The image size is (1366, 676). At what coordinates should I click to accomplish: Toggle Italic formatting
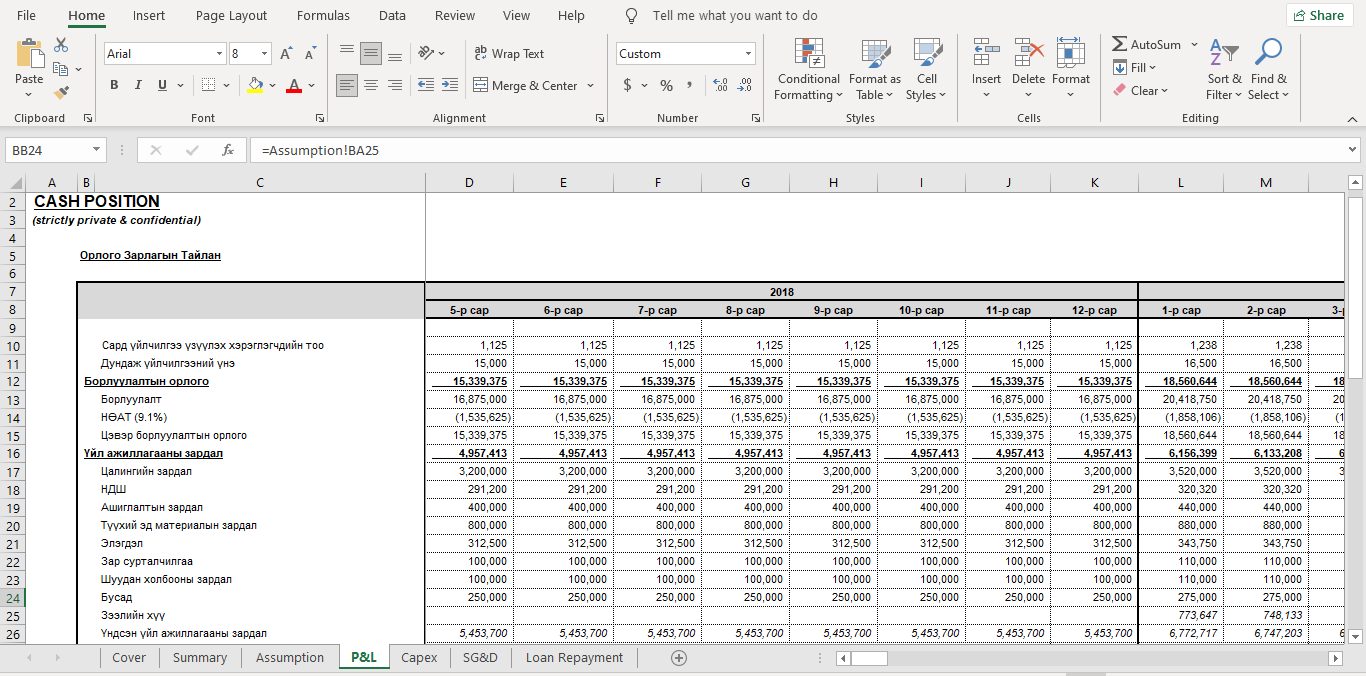coord(138,86)
